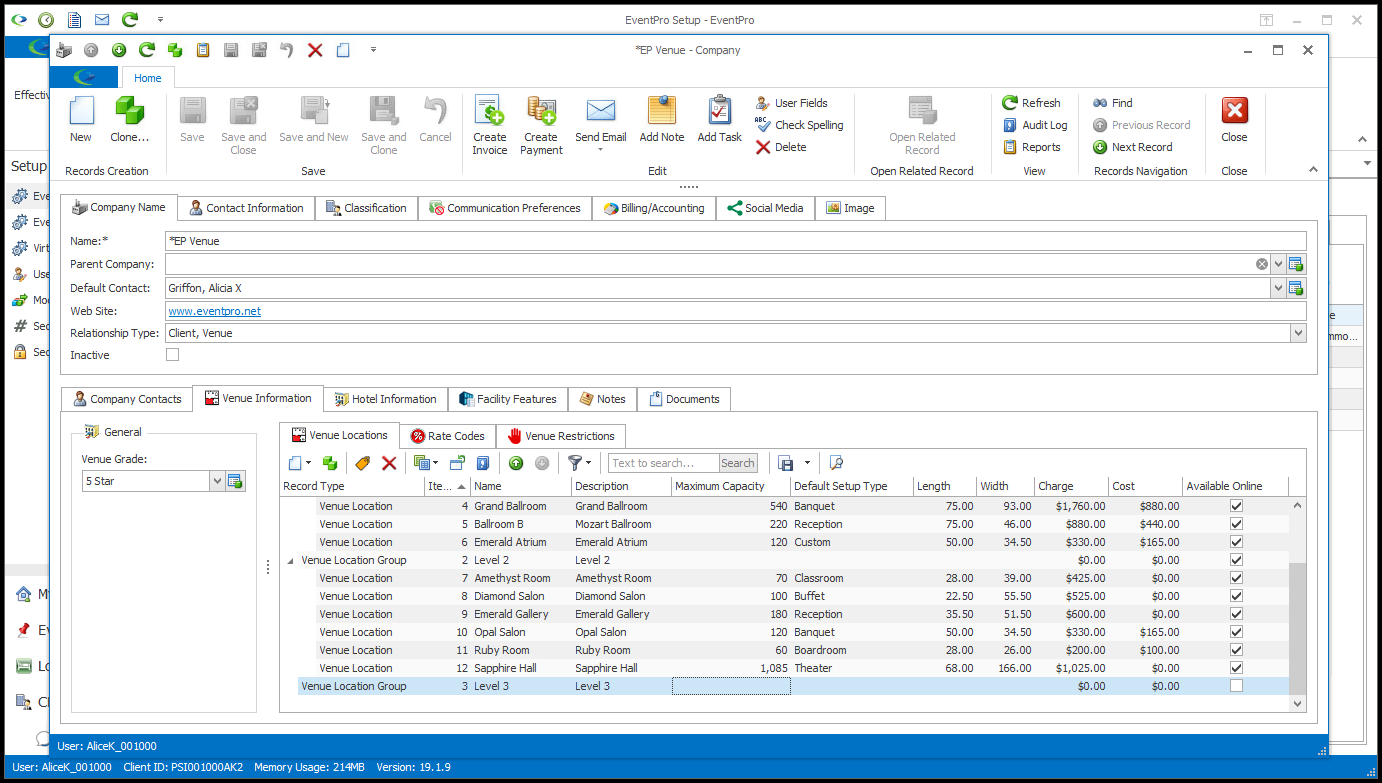This screenshot has width=1382, height=783.
Task: Click the Create Invoice icon
Action: coord(490,110)
